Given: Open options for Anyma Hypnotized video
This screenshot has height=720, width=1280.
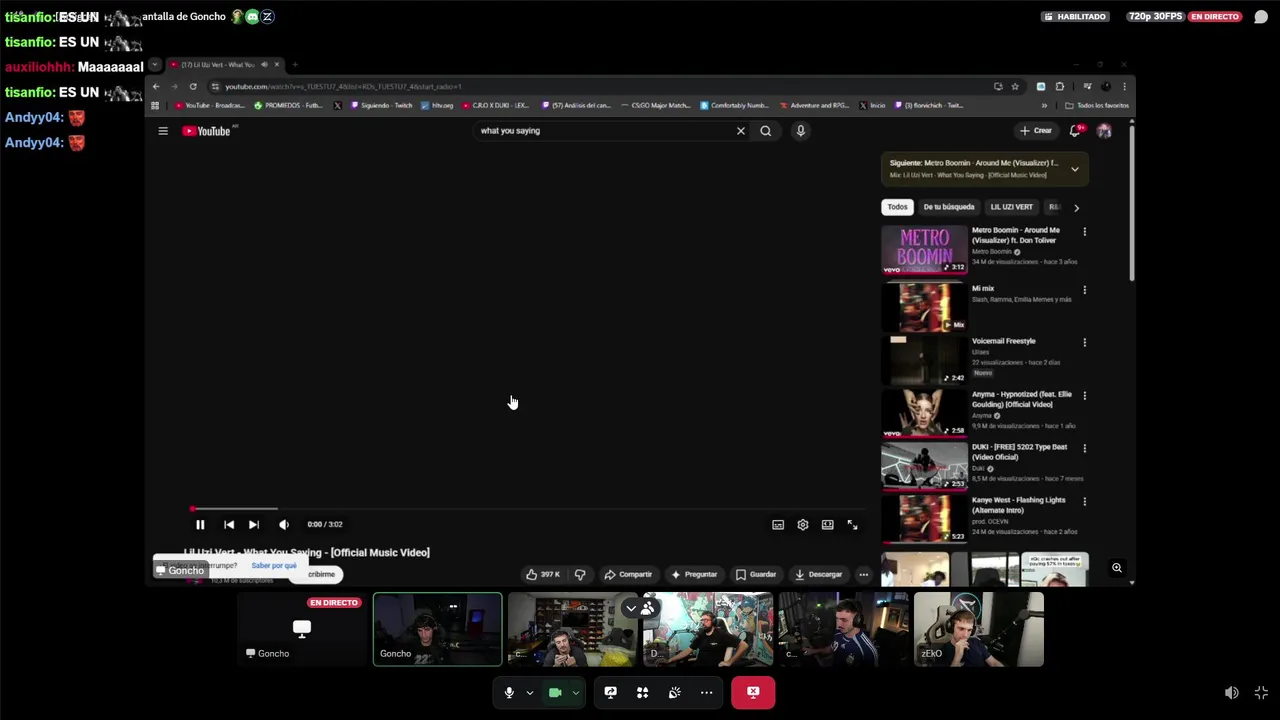Looking at the screenshot, I should pyautogui.click(x=1084, y=395).
